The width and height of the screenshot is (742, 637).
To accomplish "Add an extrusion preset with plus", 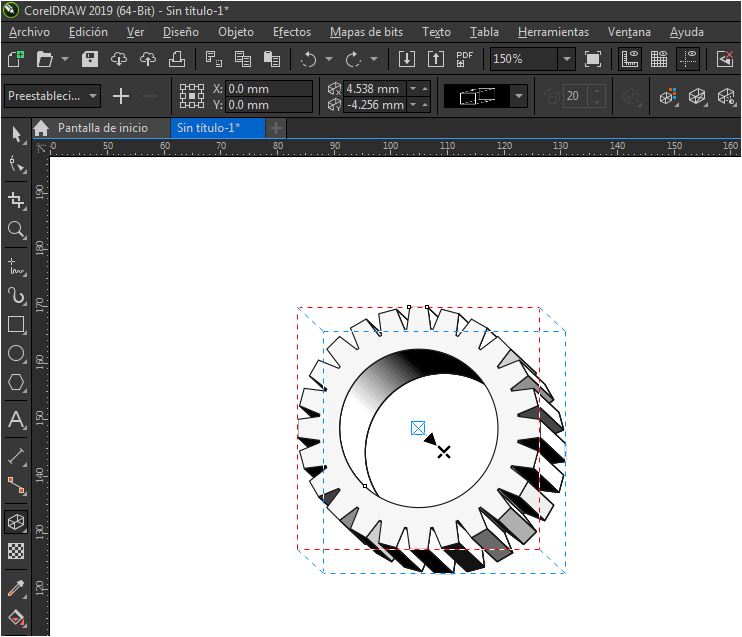I will click(121, 96).
